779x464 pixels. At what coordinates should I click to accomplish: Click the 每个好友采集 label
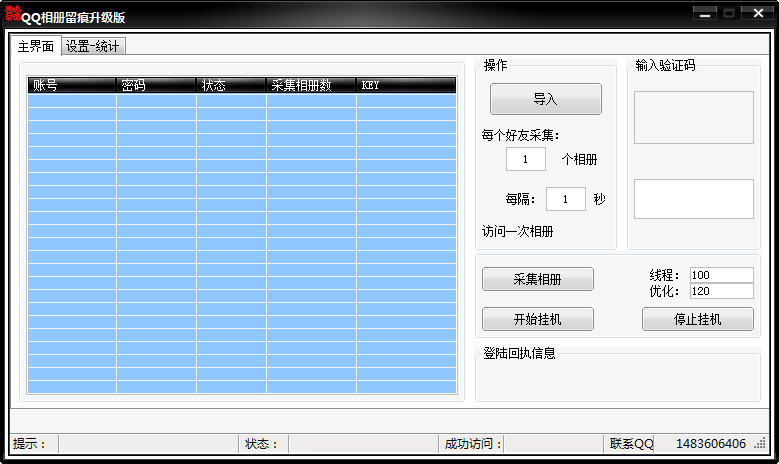point(521,135)
